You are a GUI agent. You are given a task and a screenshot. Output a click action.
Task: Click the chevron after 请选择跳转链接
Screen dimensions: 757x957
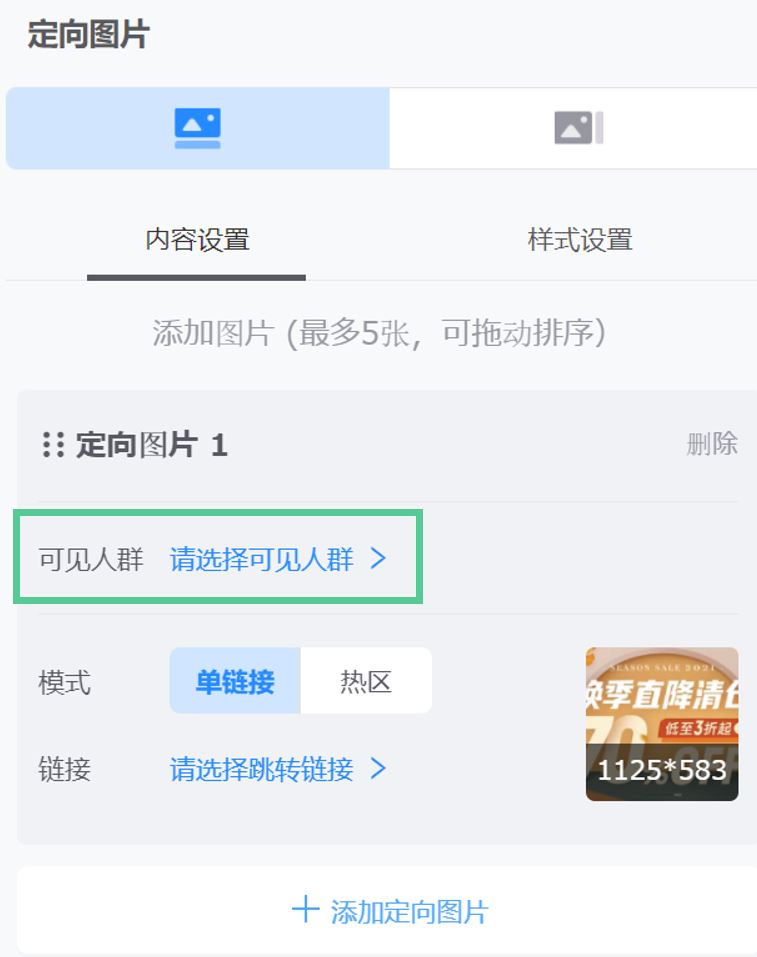[378, 768]
